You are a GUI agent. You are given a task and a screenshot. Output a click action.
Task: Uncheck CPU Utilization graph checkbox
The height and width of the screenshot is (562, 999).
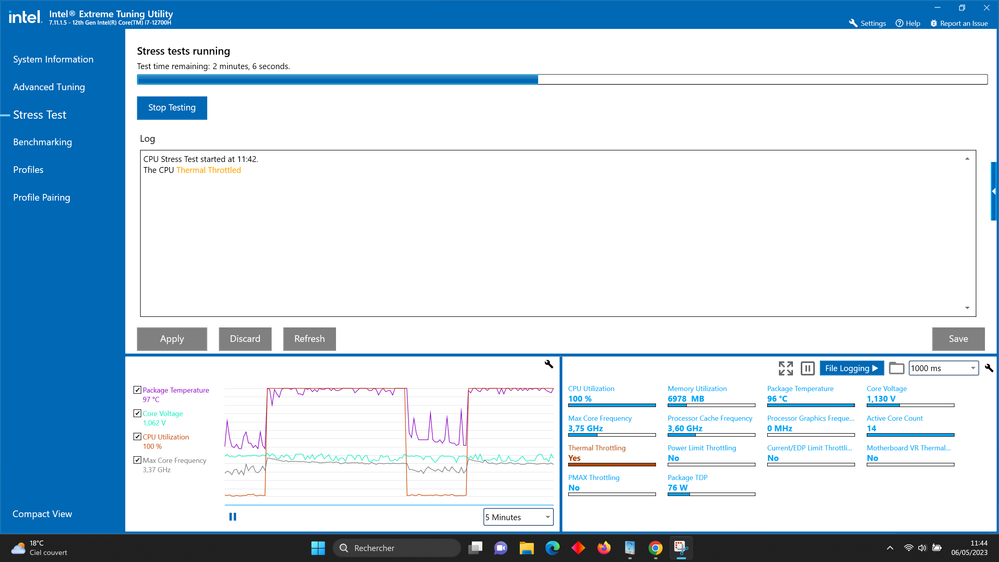point(137,437)
